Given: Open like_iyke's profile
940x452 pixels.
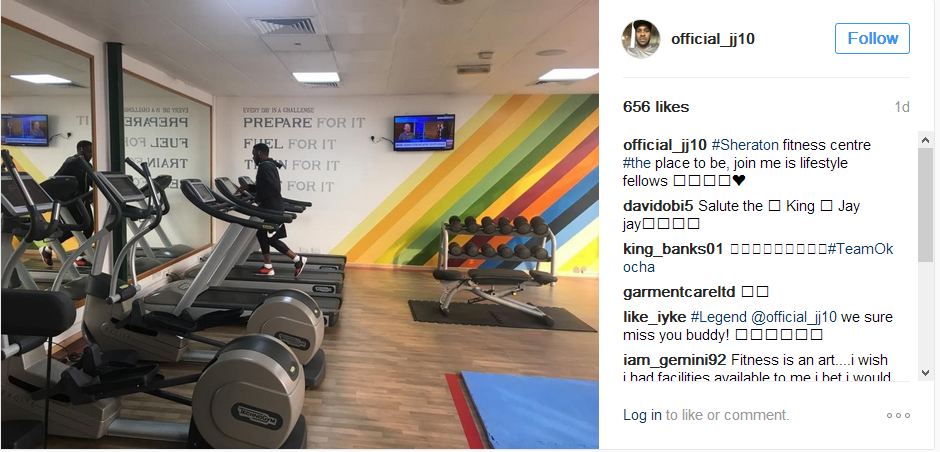Looking at the screenshot, I should click(655, 317).
